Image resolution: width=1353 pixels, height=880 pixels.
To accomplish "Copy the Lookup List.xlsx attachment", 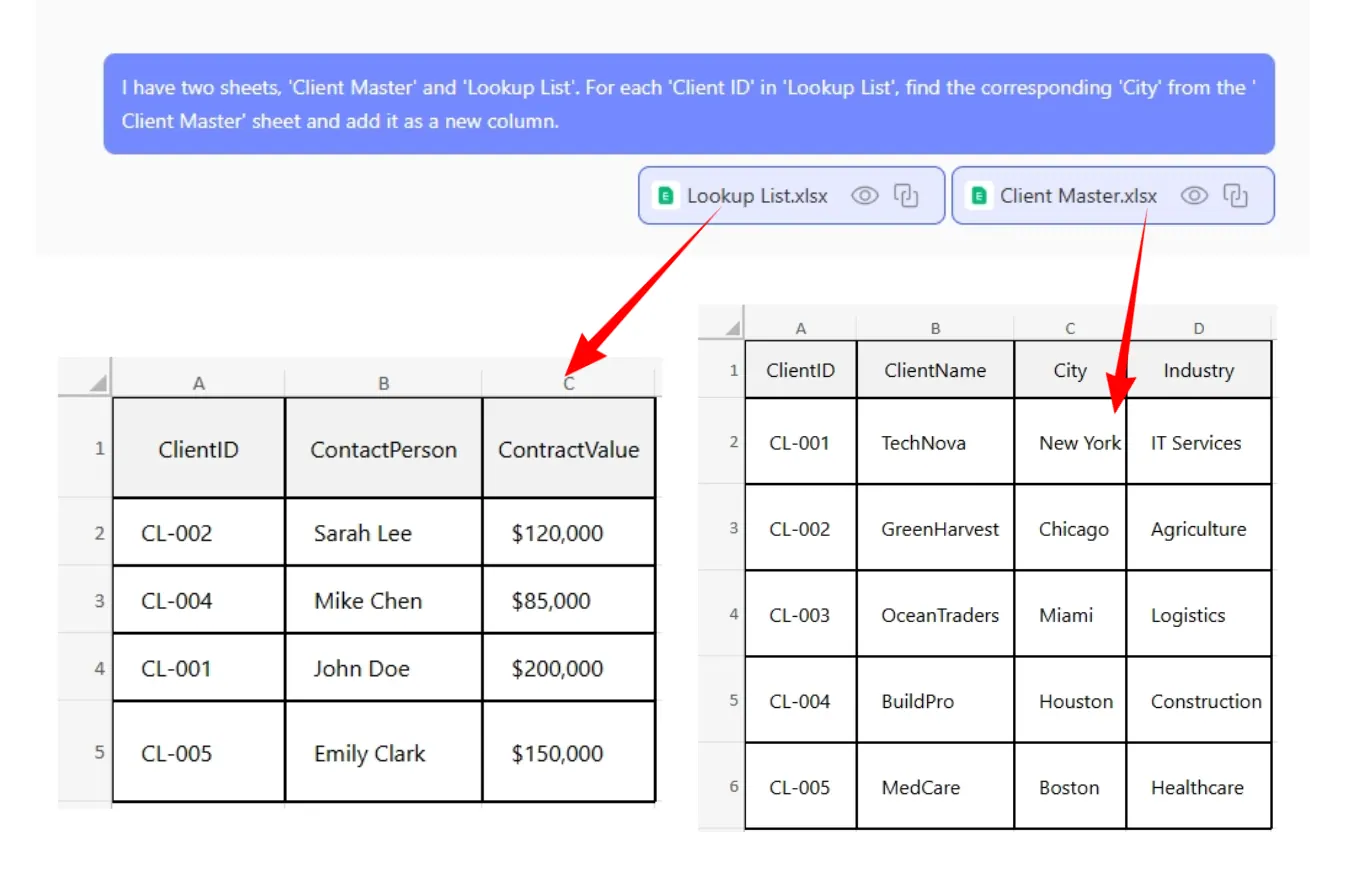I will click(x=906, y=196).
